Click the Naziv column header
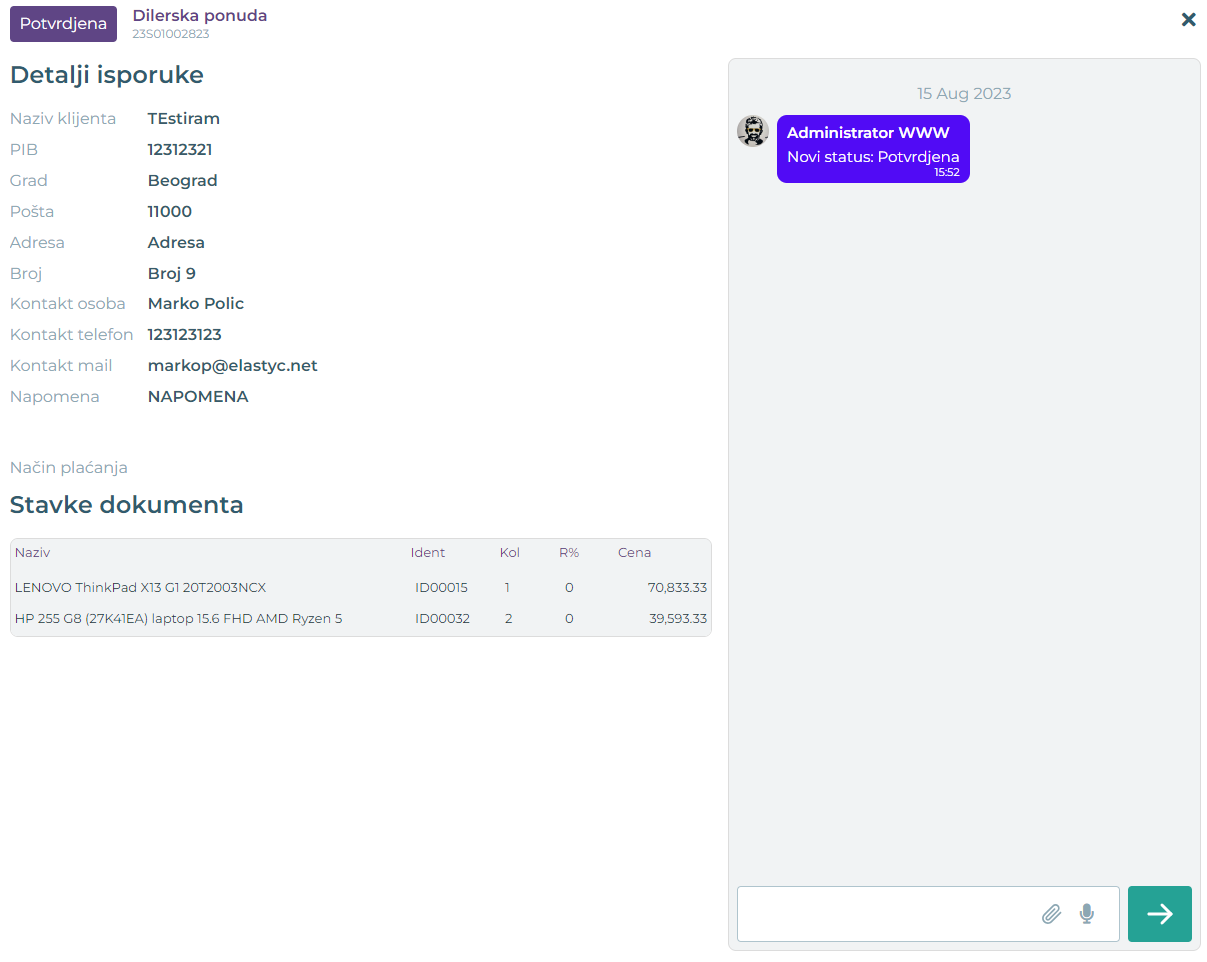Screen dimensions: 1207x962 (x=32, y=552)
